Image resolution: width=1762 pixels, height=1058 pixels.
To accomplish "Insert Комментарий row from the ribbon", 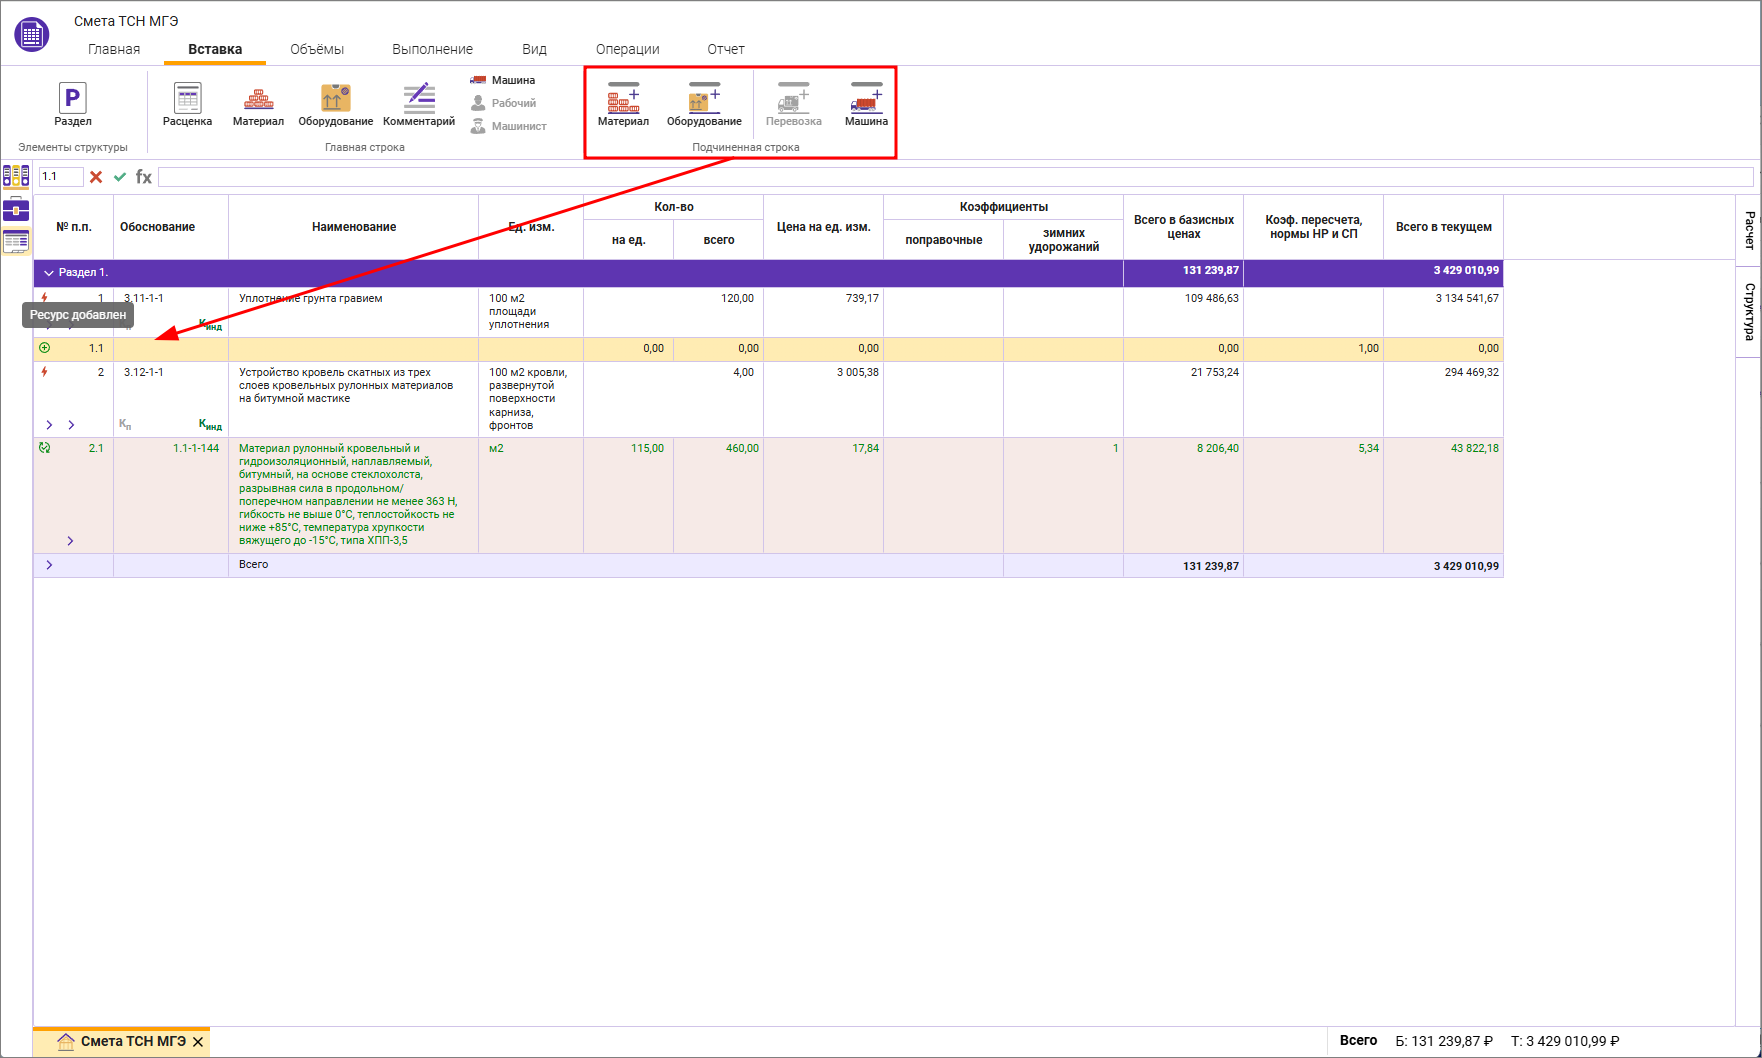I will point(418,104).
